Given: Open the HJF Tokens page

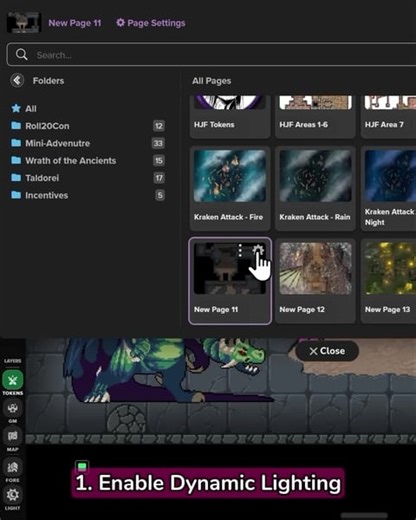Looking at the screenshot, I should [230, 117].
